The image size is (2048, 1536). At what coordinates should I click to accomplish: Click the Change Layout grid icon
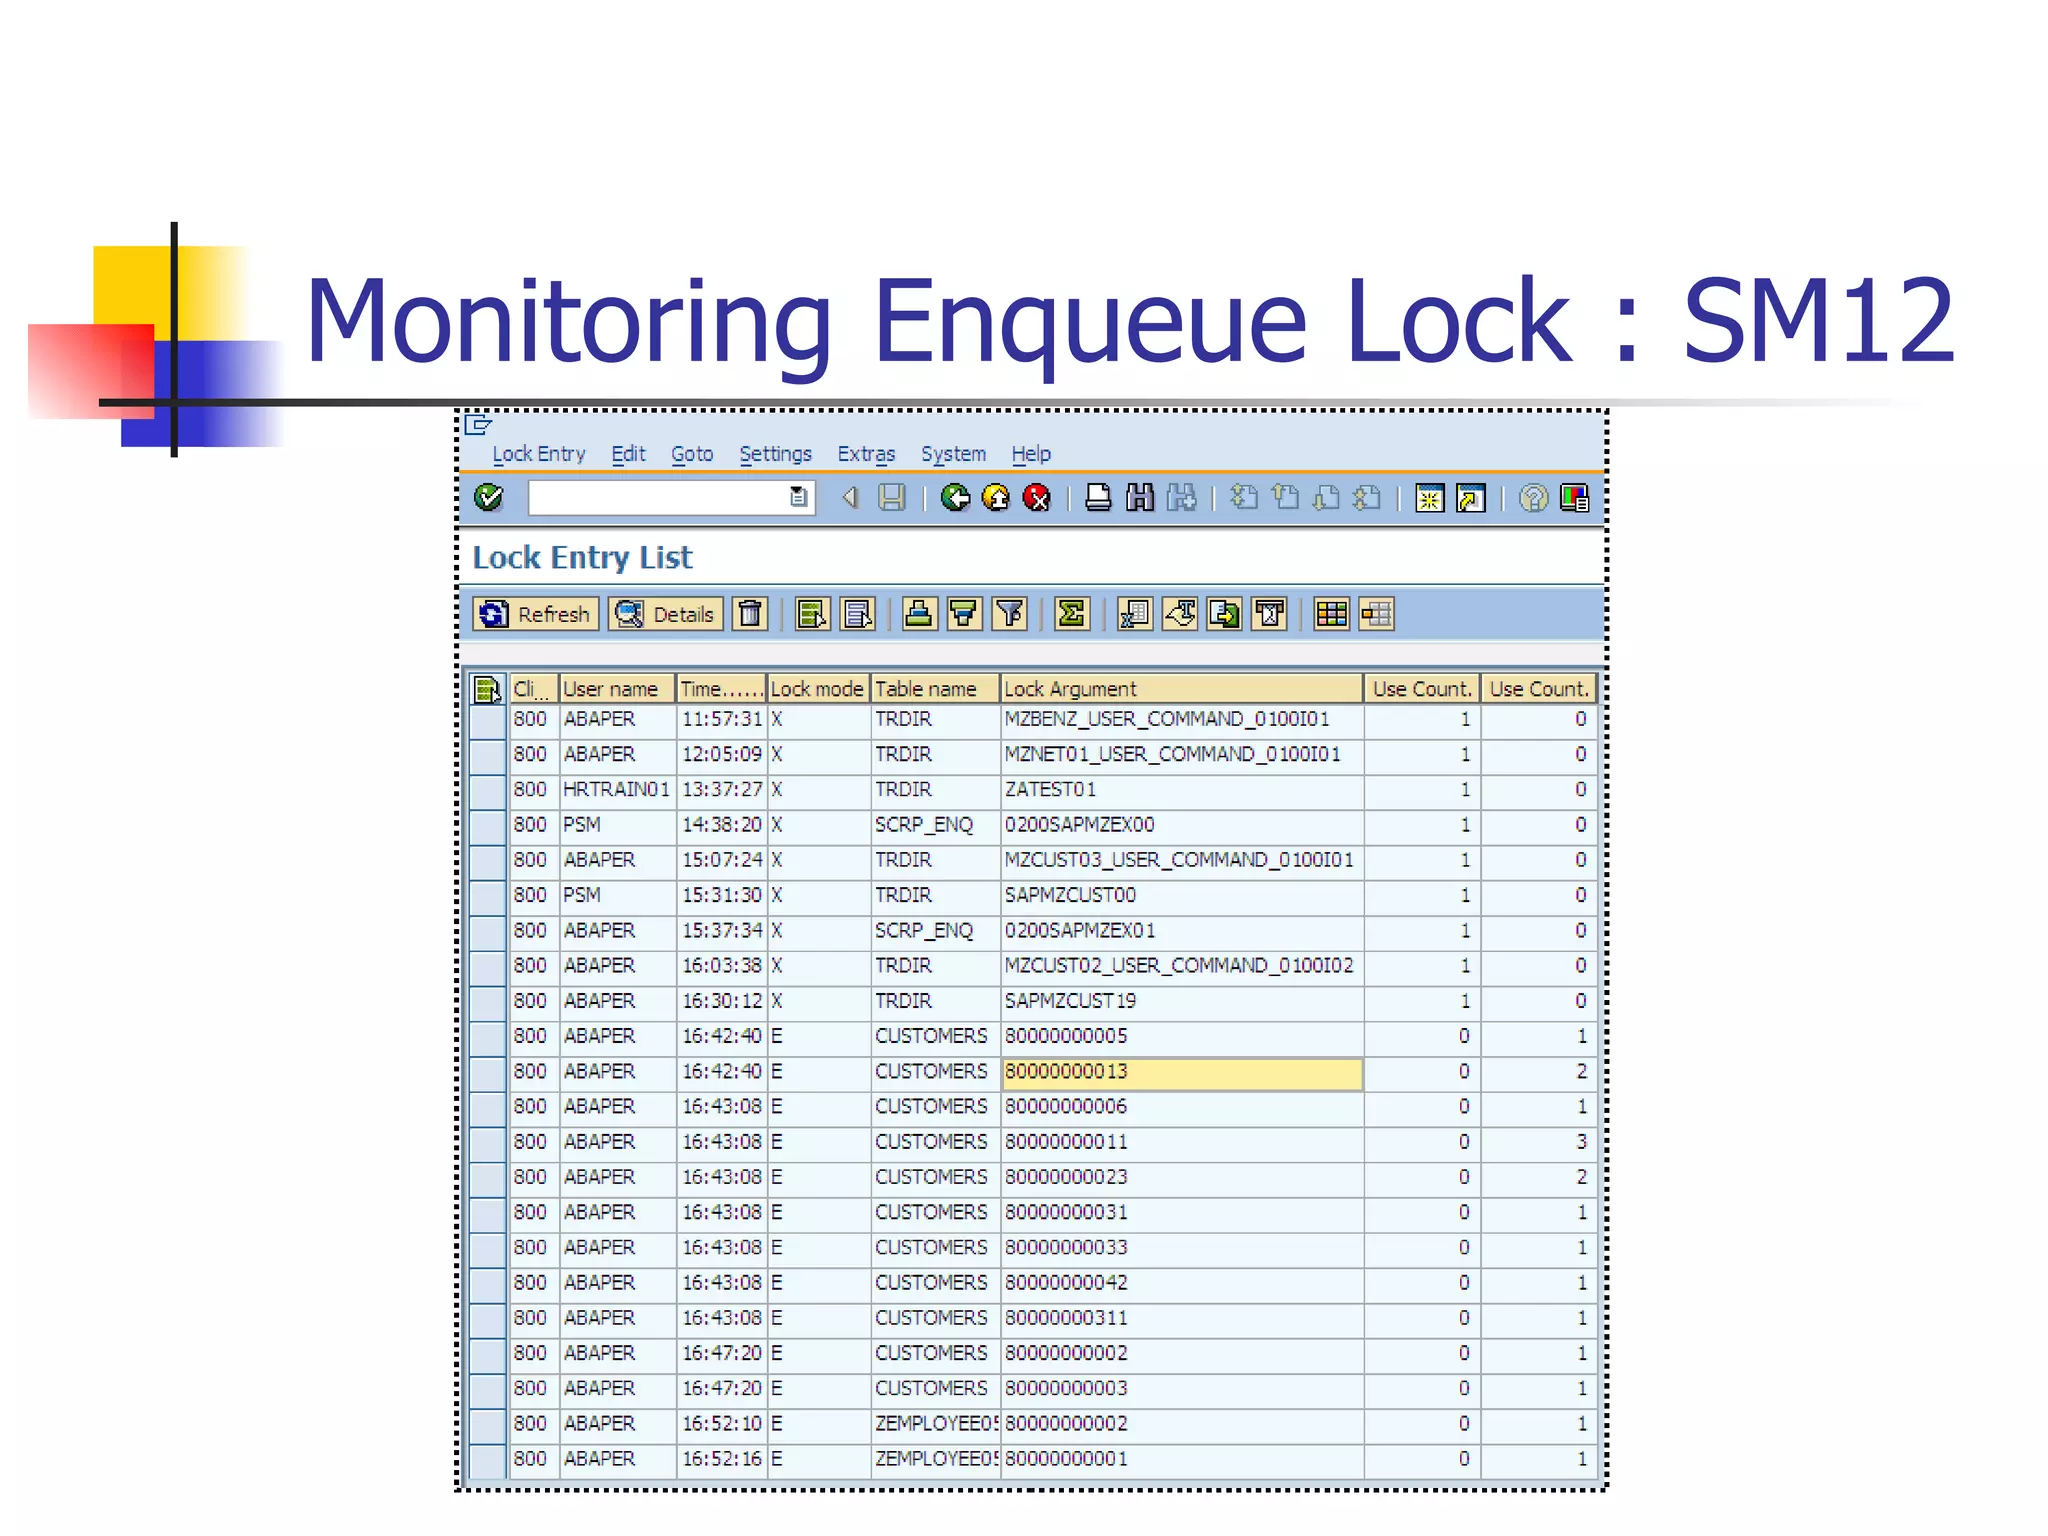click(x=1332, y=614)
